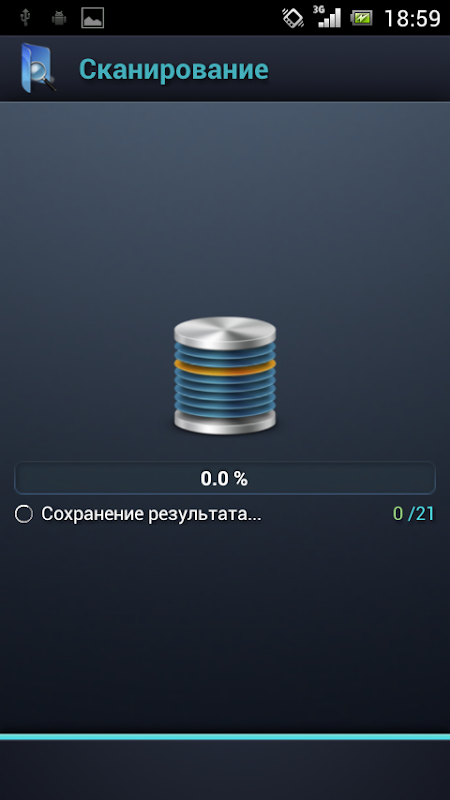Click the cyan divider line at bottom
The width and height of the screenshot is (450, 800).
(x=225, y=737)
